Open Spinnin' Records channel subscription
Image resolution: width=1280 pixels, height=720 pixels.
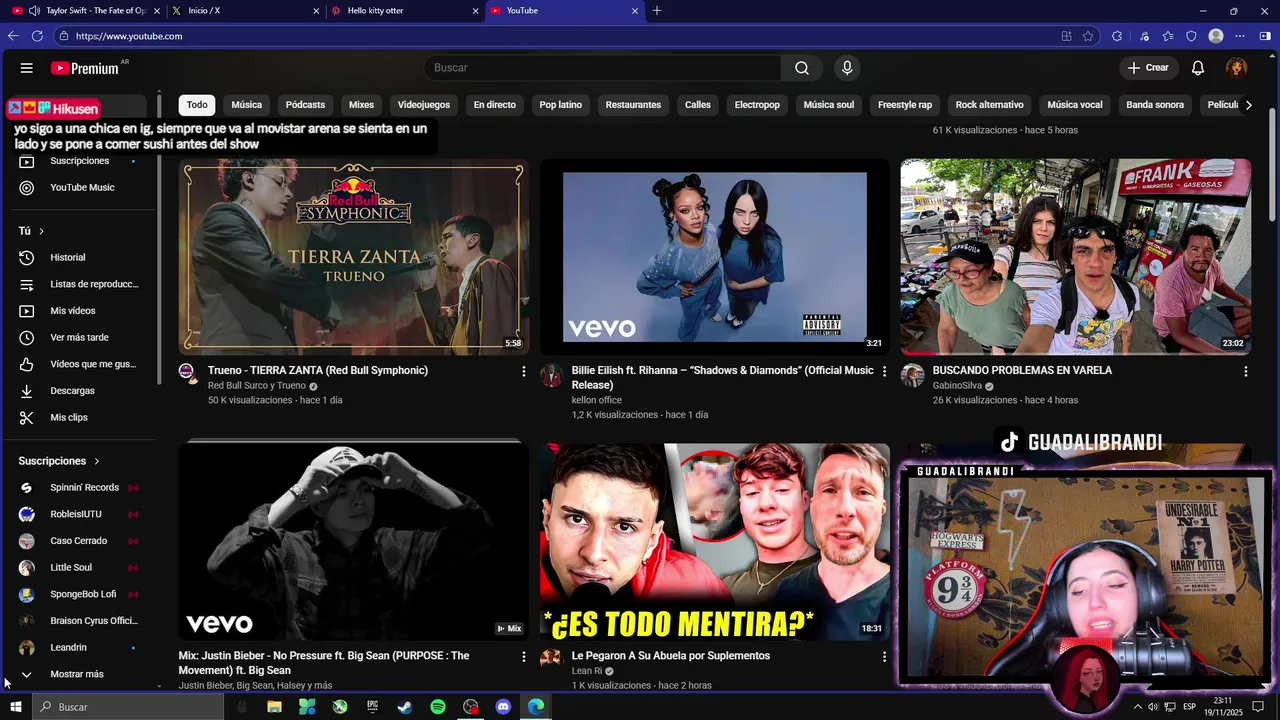click(x=80, y=488)
